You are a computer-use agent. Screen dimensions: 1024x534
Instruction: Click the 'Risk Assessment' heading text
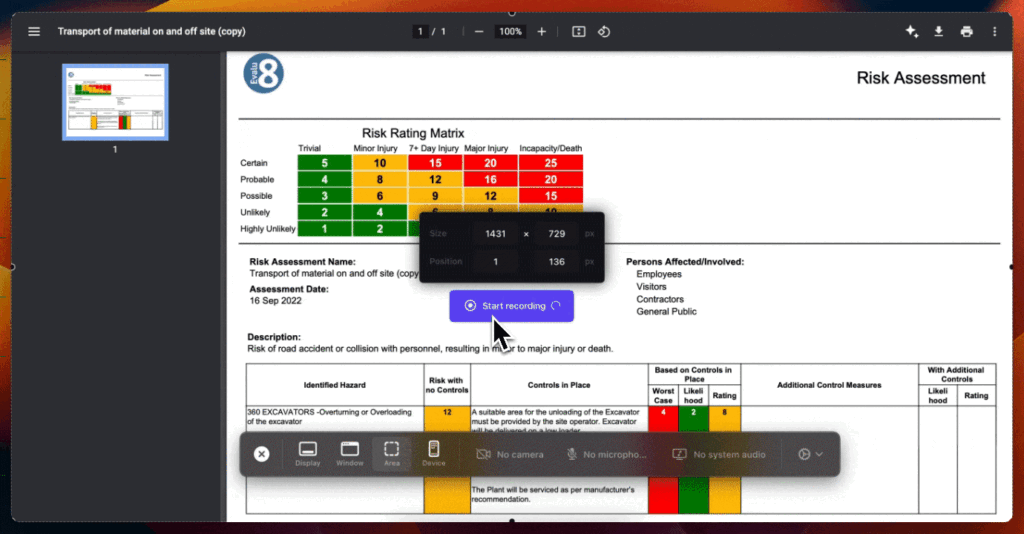pyautogui.click(x=921, y=78)
